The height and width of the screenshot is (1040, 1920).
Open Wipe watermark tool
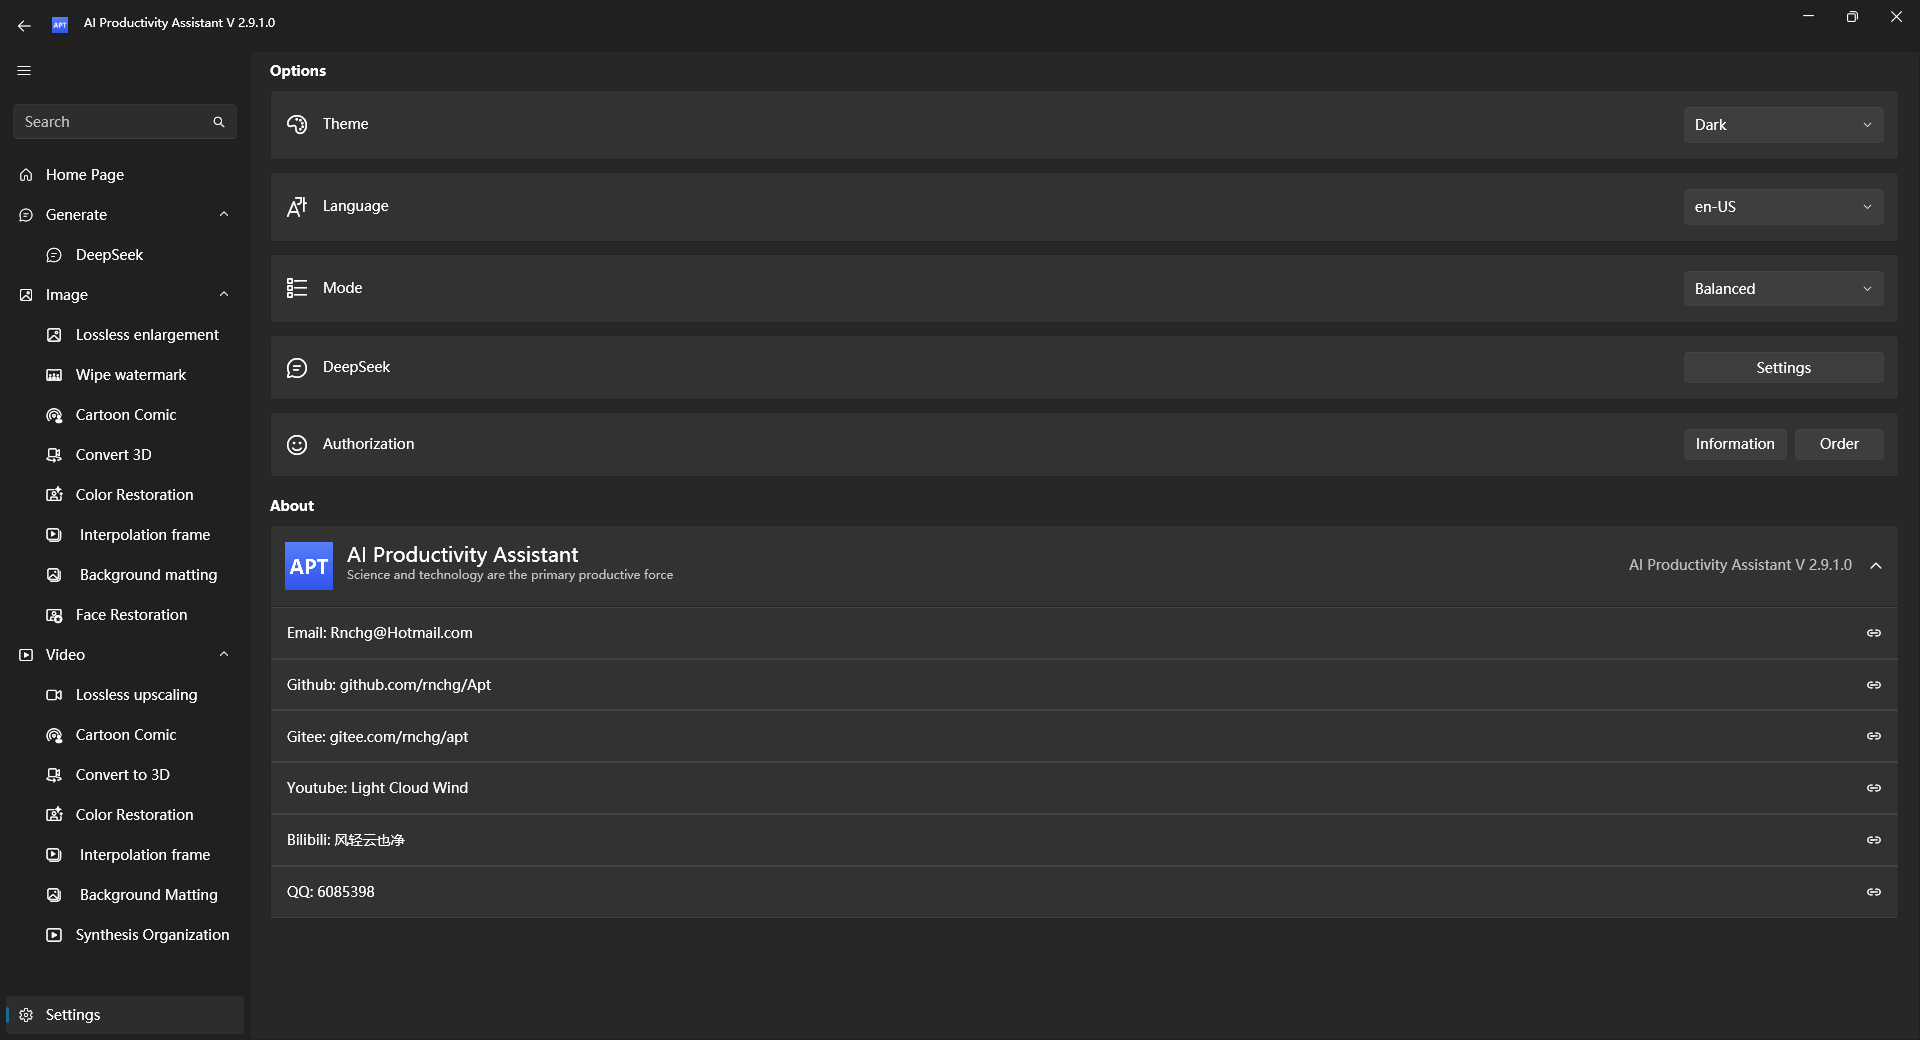click(125, 375)
